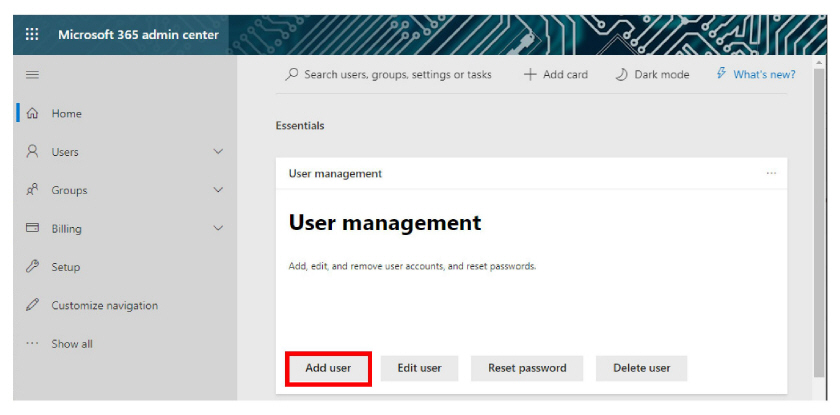
Task: Click the Groups people icon
Action: tap(33, 190)
